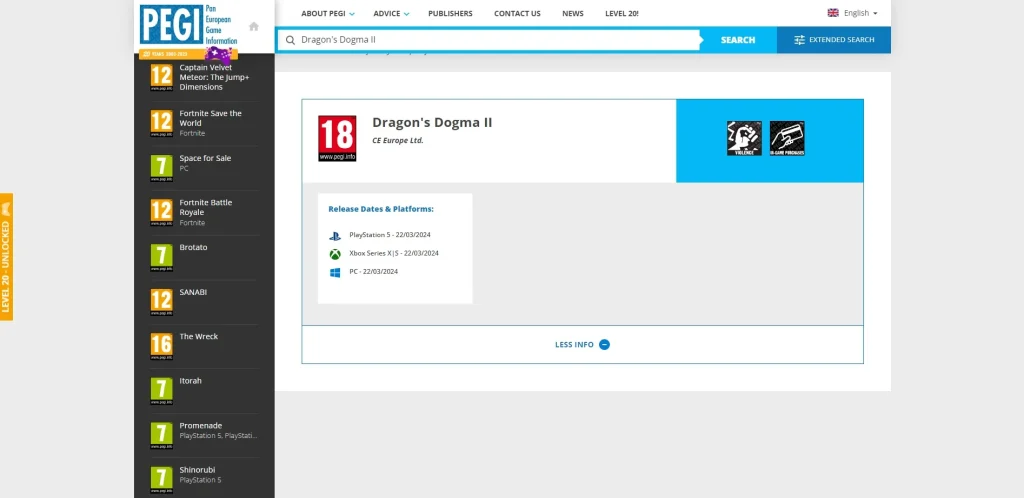
Task: Click the home icon beside PEGI logo
Action: coord(254,27)
